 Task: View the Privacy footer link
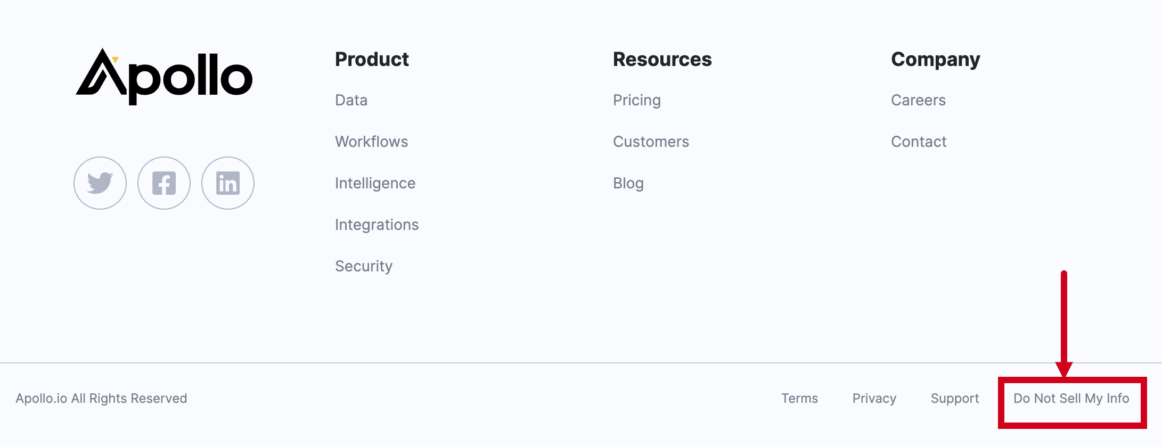(x=874, y=398)
